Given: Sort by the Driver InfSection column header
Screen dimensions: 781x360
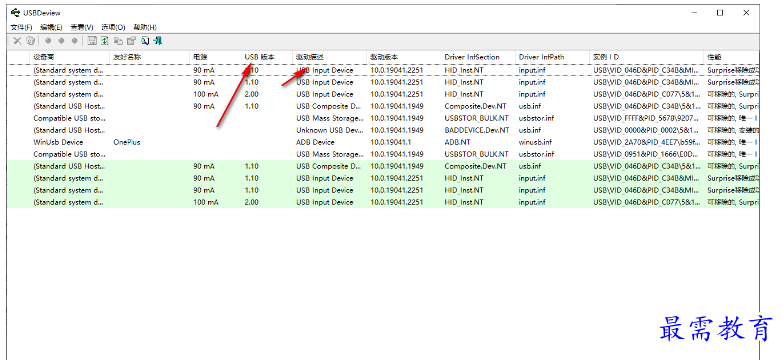Looking at the screenshot, I should pyautogui.click(x=478, y=57).
